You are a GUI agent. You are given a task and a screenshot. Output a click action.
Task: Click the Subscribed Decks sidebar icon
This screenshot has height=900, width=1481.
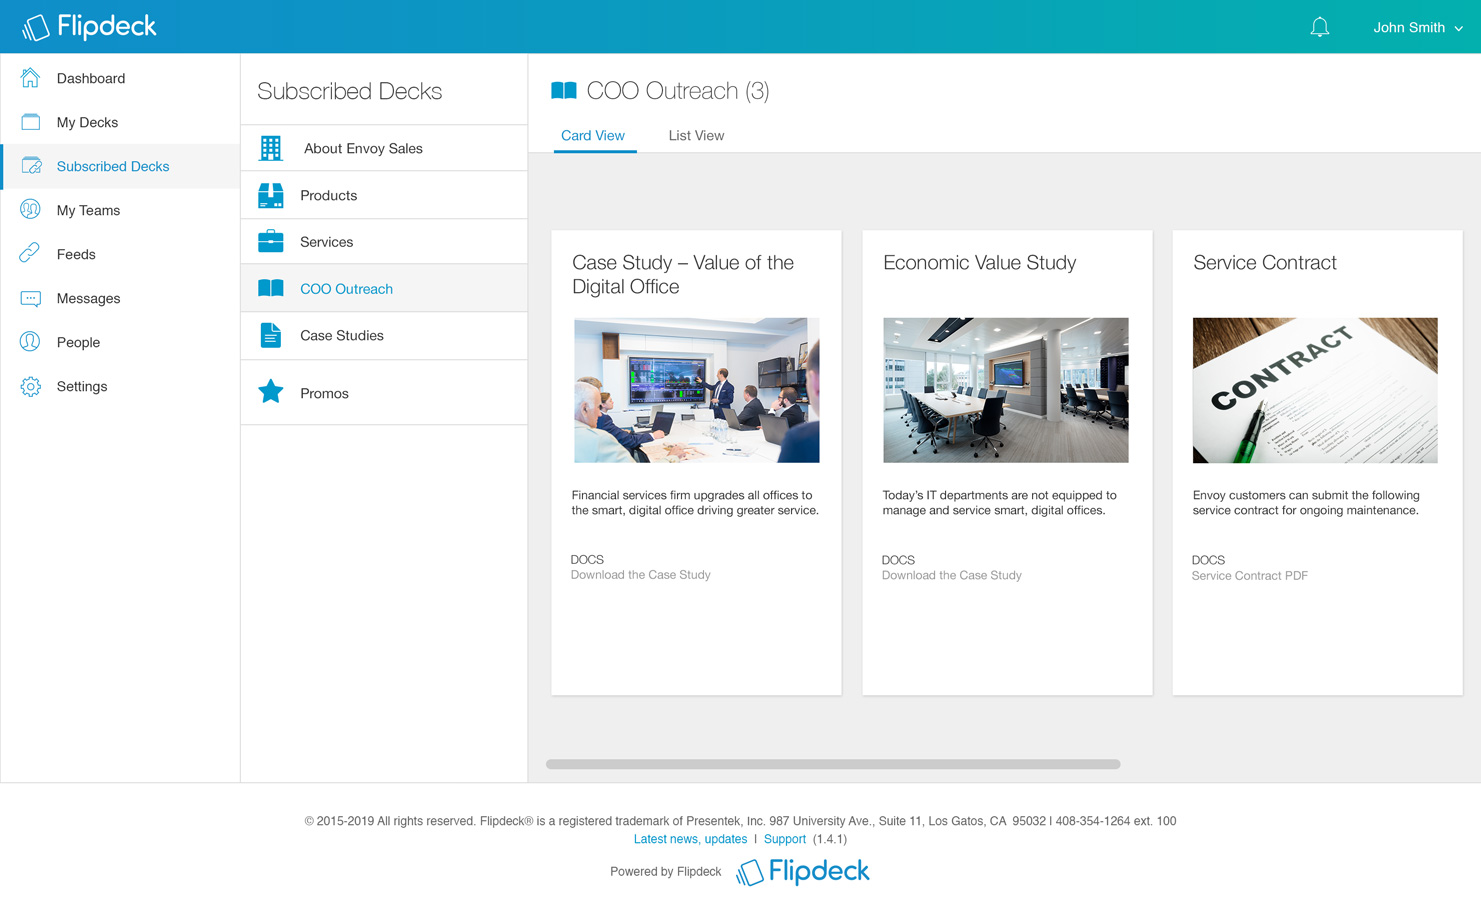31,166
